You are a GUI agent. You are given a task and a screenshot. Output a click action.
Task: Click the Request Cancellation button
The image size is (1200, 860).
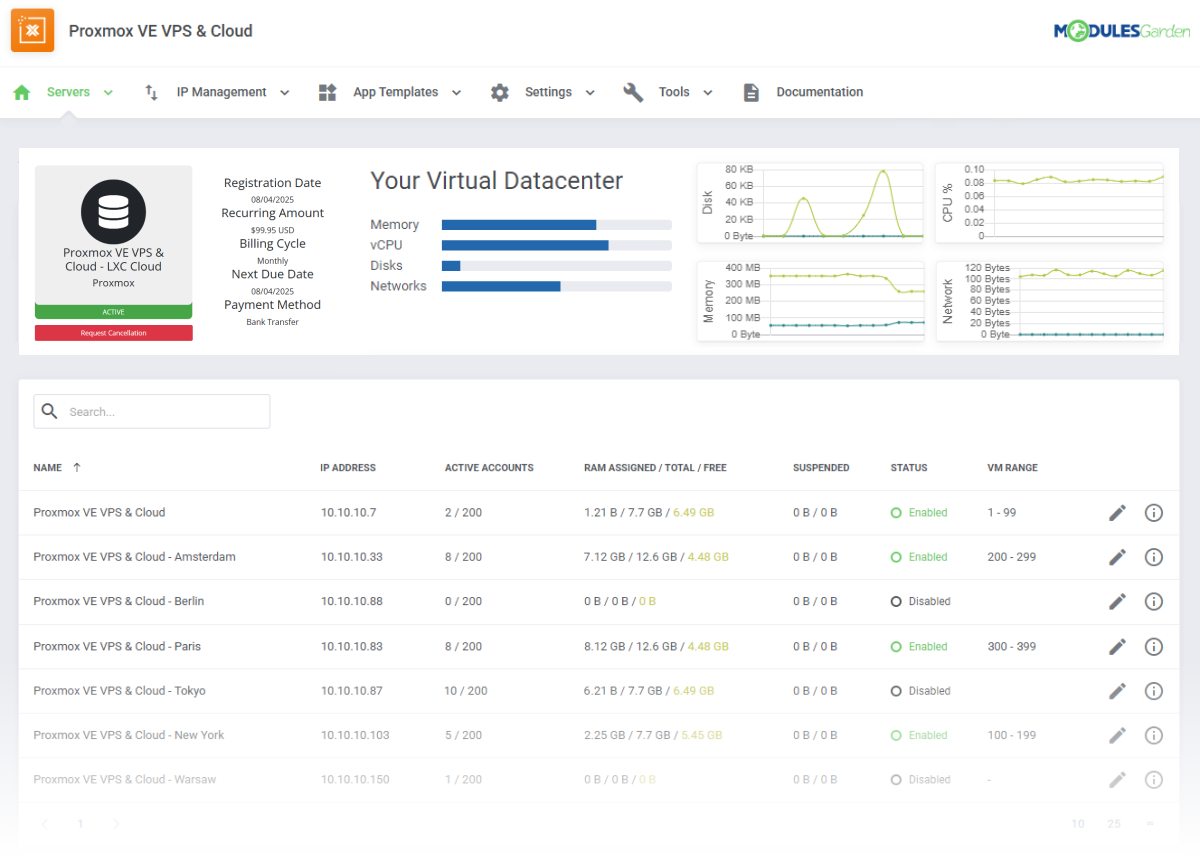click(114, 333)
